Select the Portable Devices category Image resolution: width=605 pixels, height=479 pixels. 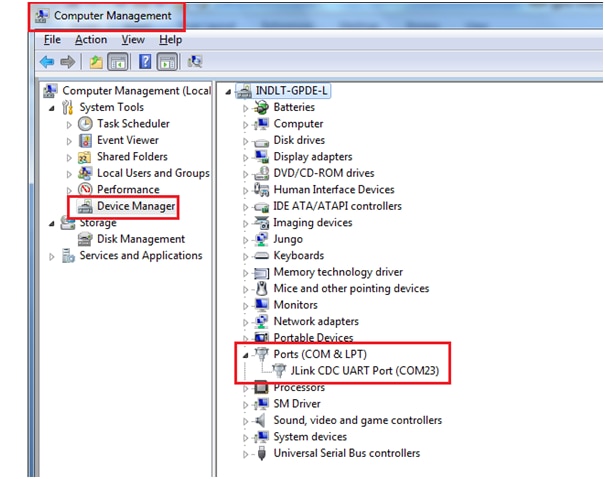tap(313, 338)
